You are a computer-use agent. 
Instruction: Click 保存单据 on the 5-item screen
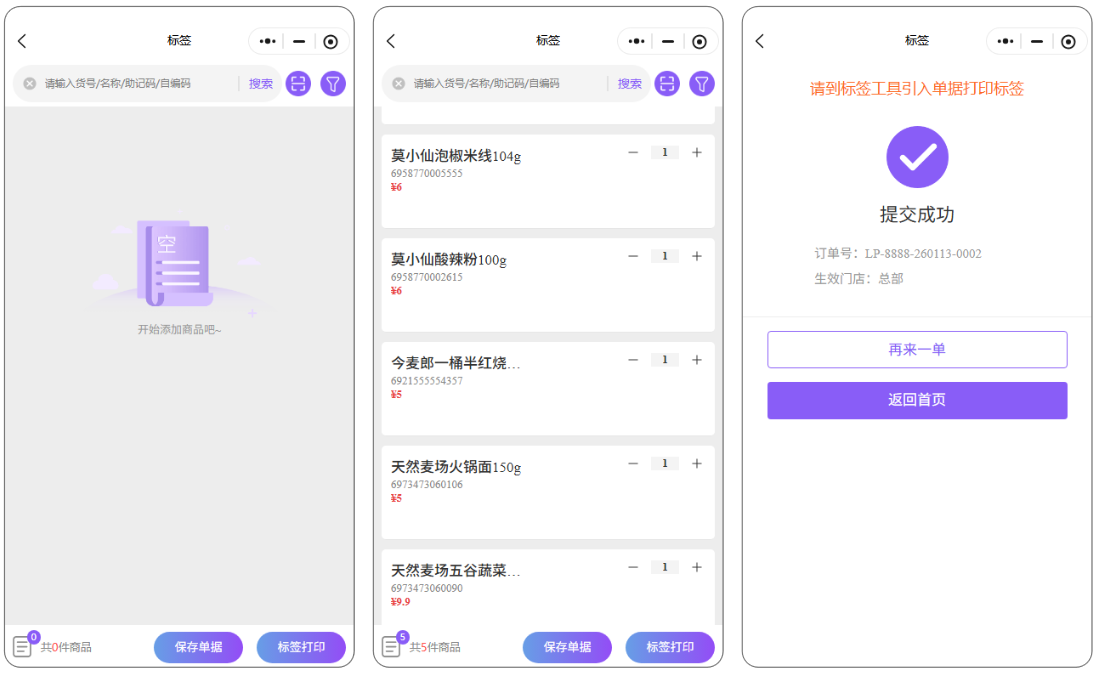click(x=568, y=647)
